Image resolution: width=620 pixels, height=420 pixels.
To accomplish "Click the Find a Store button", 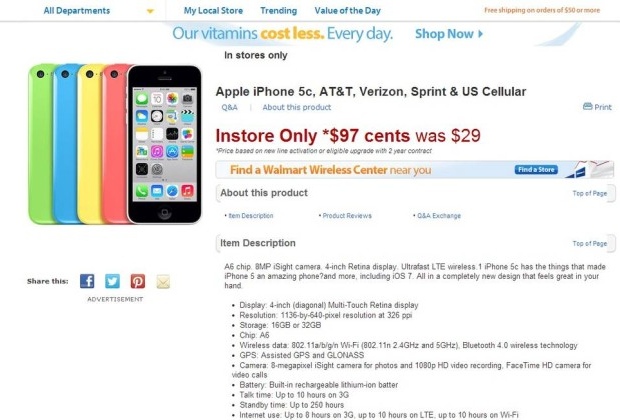I will click(536, 170).
